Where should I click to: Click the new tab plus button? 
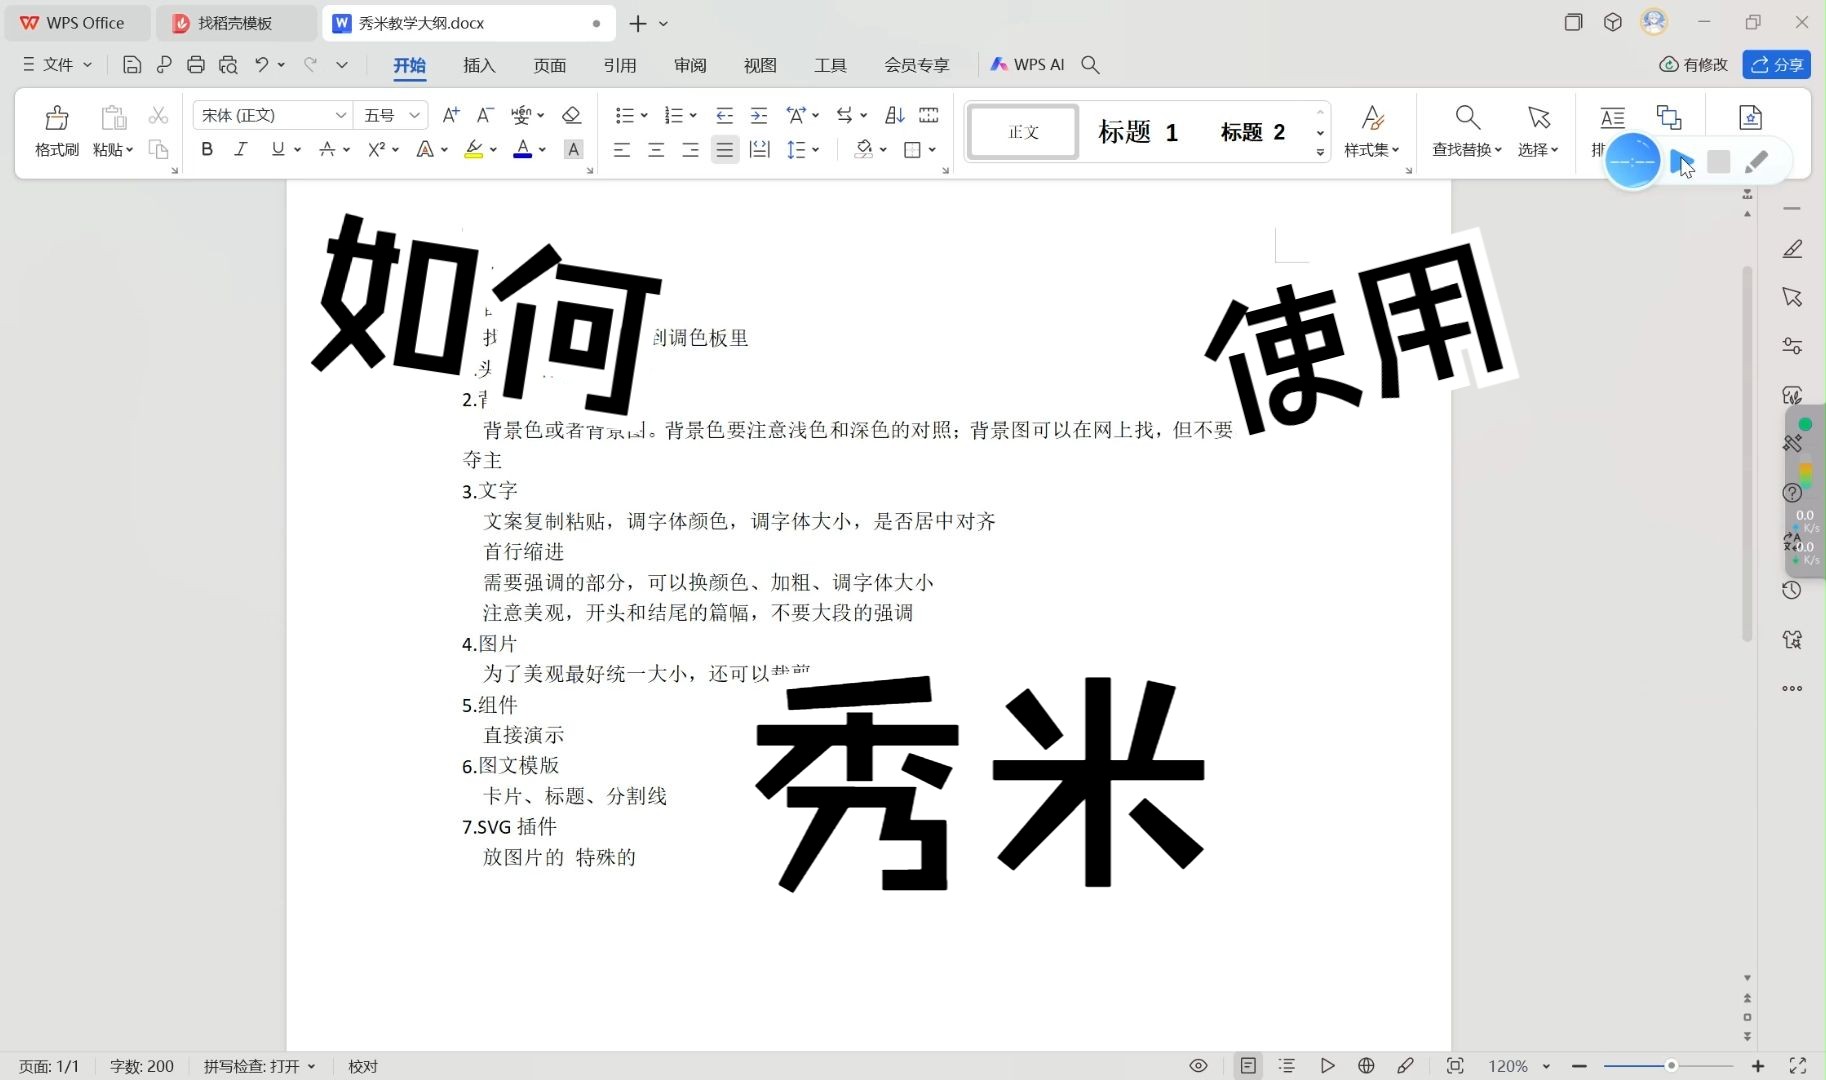point(638,23)
